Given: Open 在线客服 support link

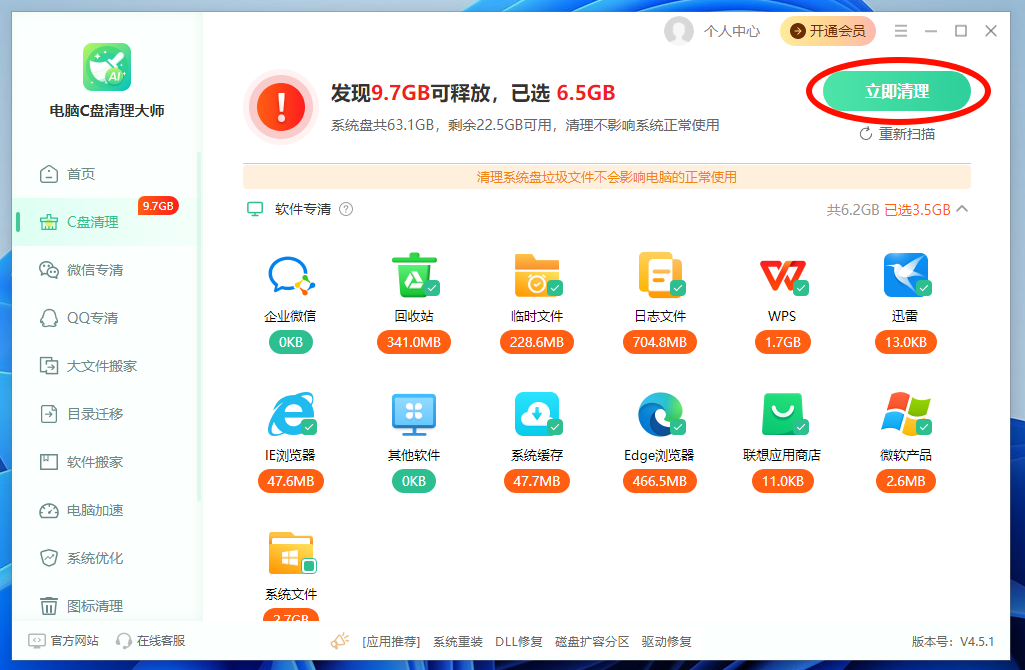Looking at the screenshot, I should point(150,641).
